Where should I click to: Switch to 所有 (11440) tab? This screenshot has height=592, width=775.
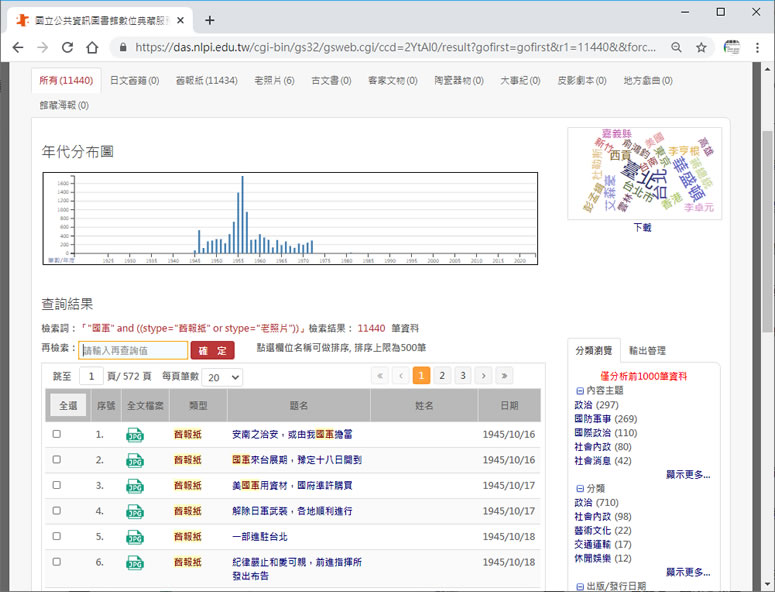click(x=66, y=81)
